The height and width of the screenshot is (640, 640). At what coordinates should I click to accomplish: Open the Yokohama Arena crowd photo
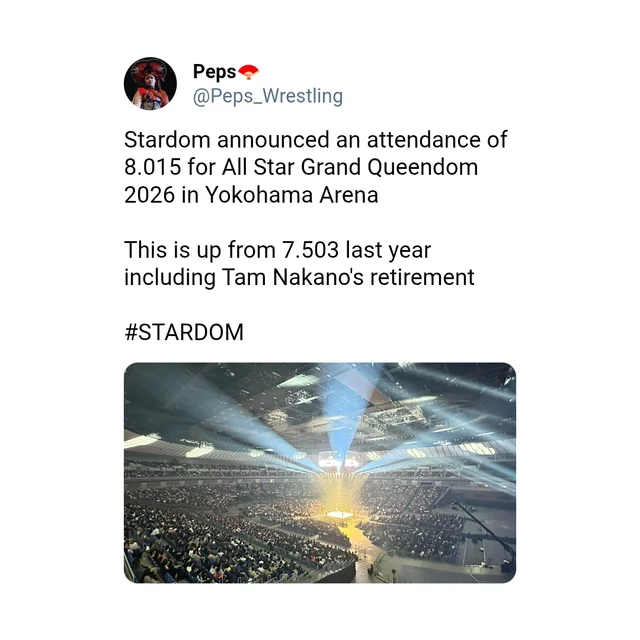point(320,473)
